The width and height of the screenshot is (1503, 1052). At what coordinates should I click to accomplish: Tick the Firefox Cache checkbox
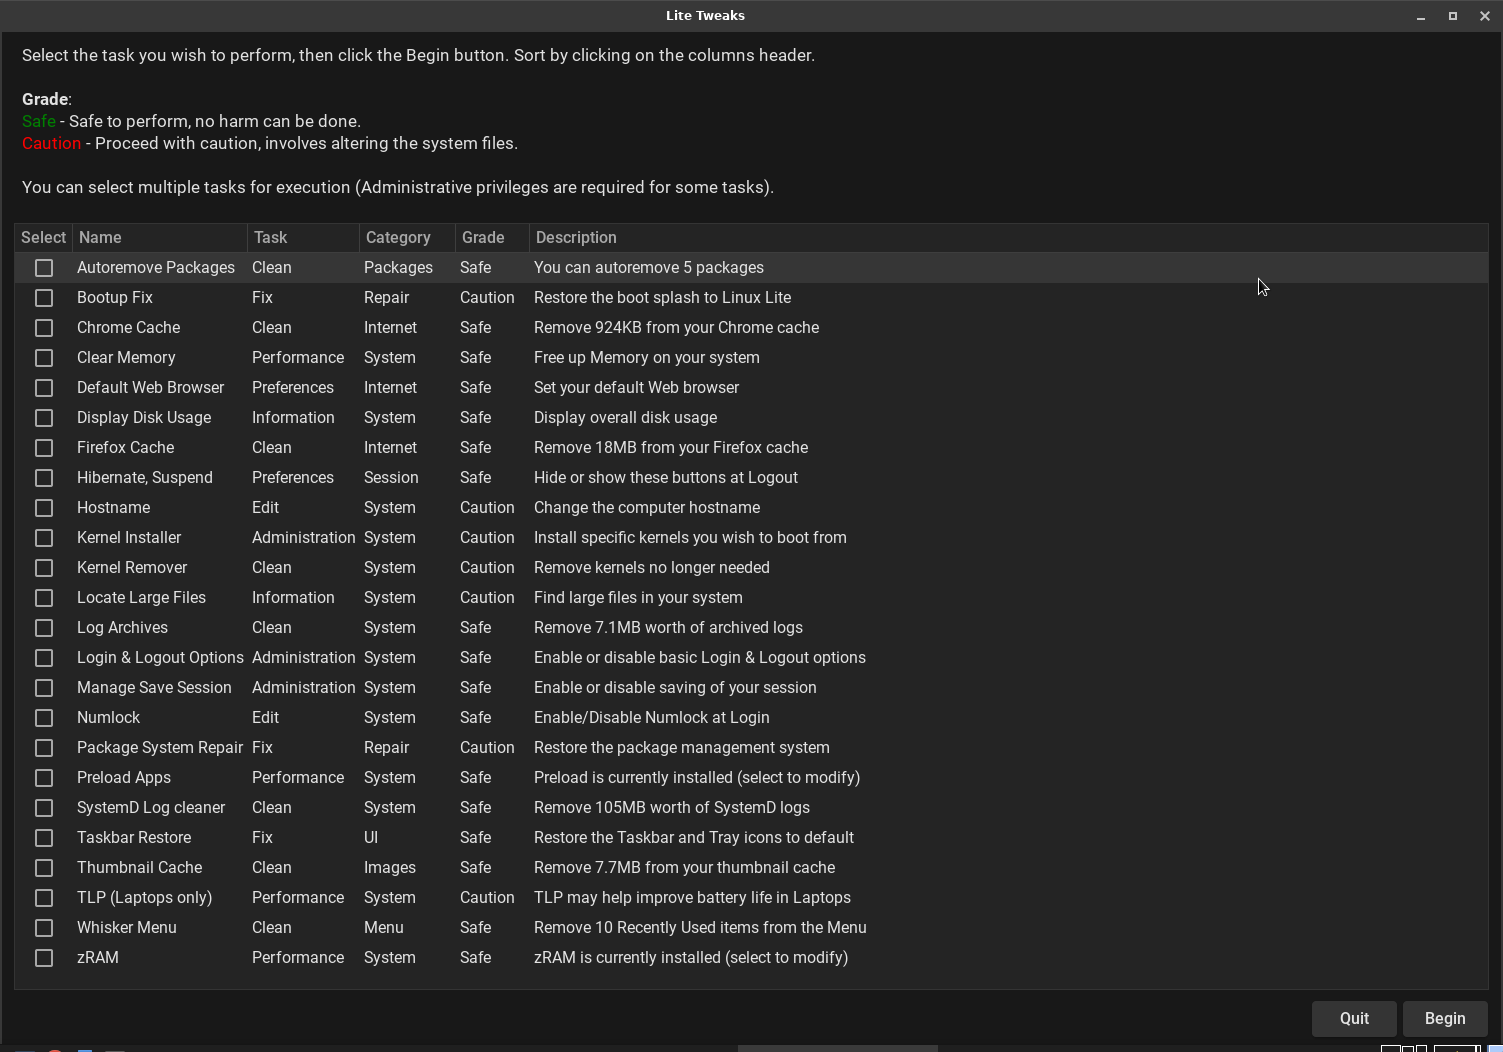(44, 448)
